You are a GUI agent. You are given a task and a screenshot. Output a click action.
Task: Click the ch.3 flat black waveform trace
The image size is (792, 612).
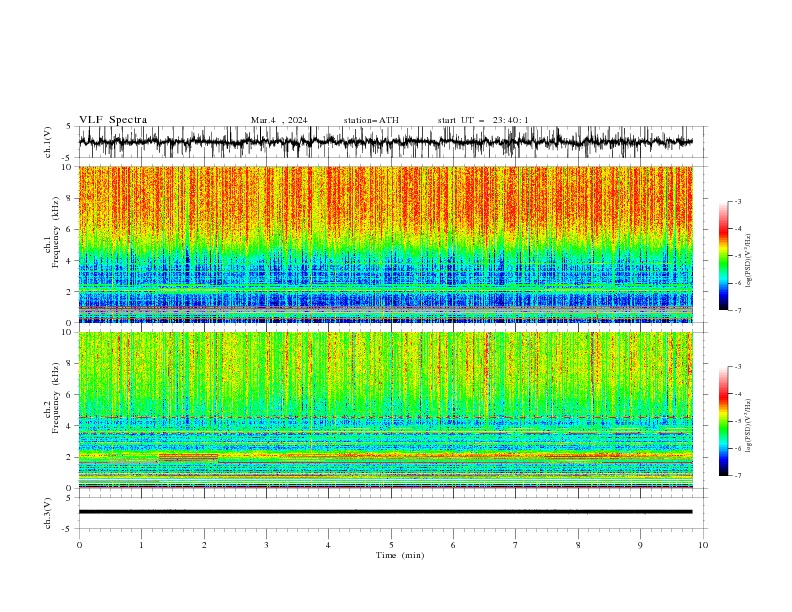(x=386, y=512)
